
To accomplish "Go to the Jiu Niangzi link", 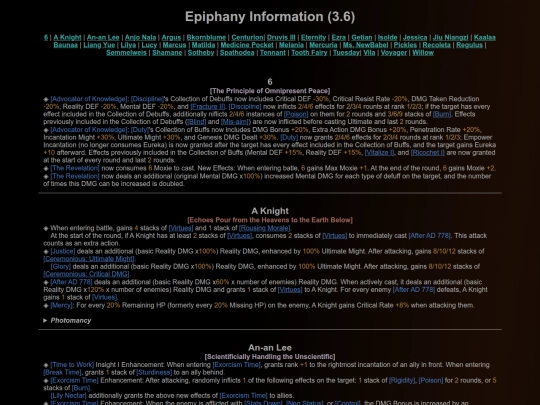I will tap(450, 38).
